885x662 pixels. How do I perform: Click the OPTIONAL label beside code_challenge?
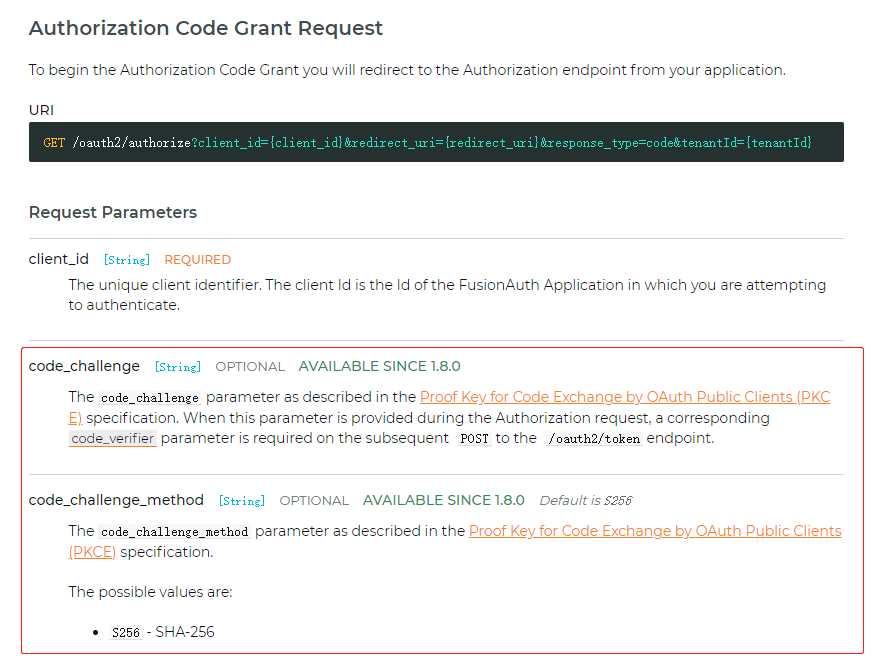[249, 366]
